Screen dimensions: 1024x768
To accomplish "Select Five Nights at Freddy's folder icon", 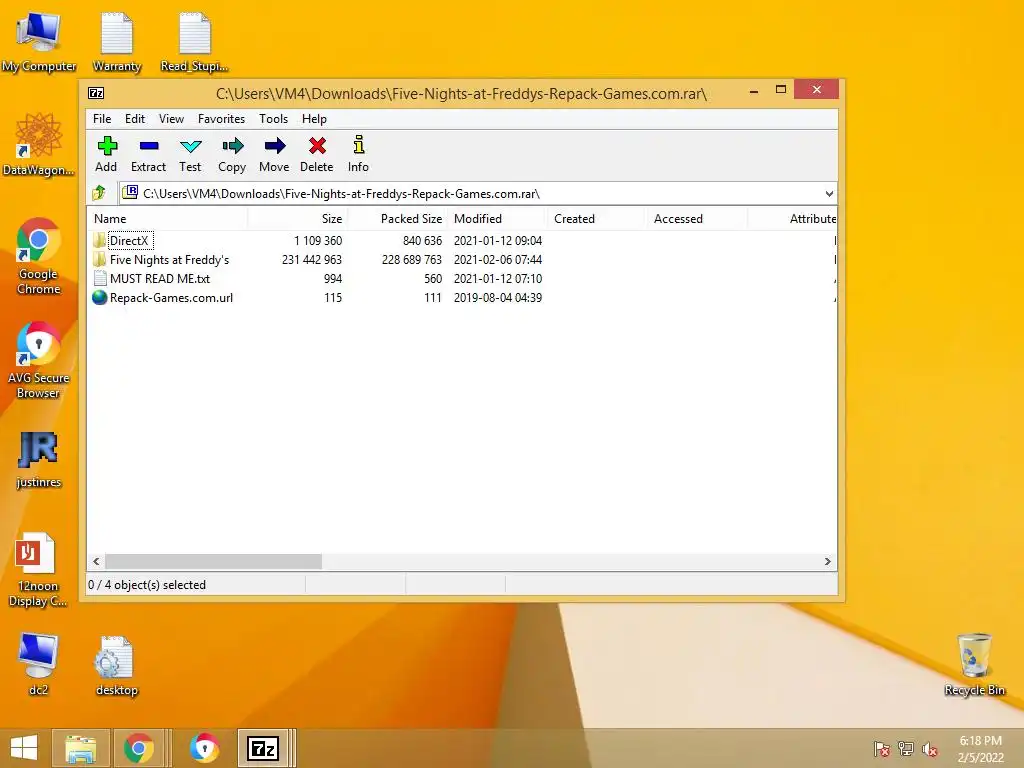I will [99, 259].
